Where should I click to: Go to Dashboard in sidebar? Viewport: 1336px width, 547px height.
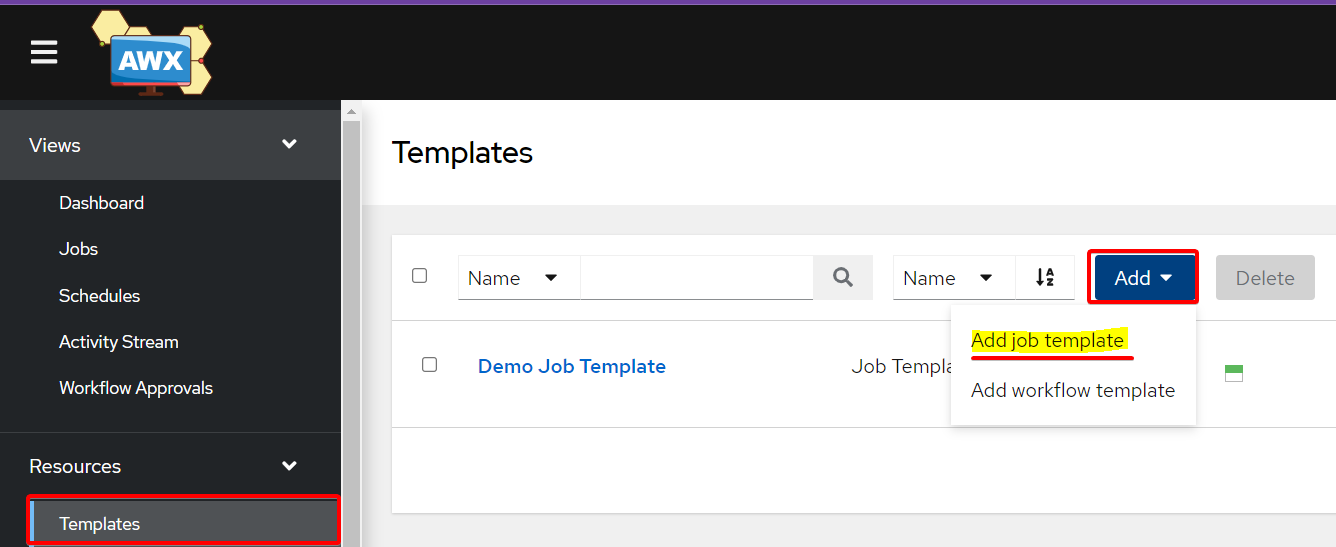[x=101, y=203]
